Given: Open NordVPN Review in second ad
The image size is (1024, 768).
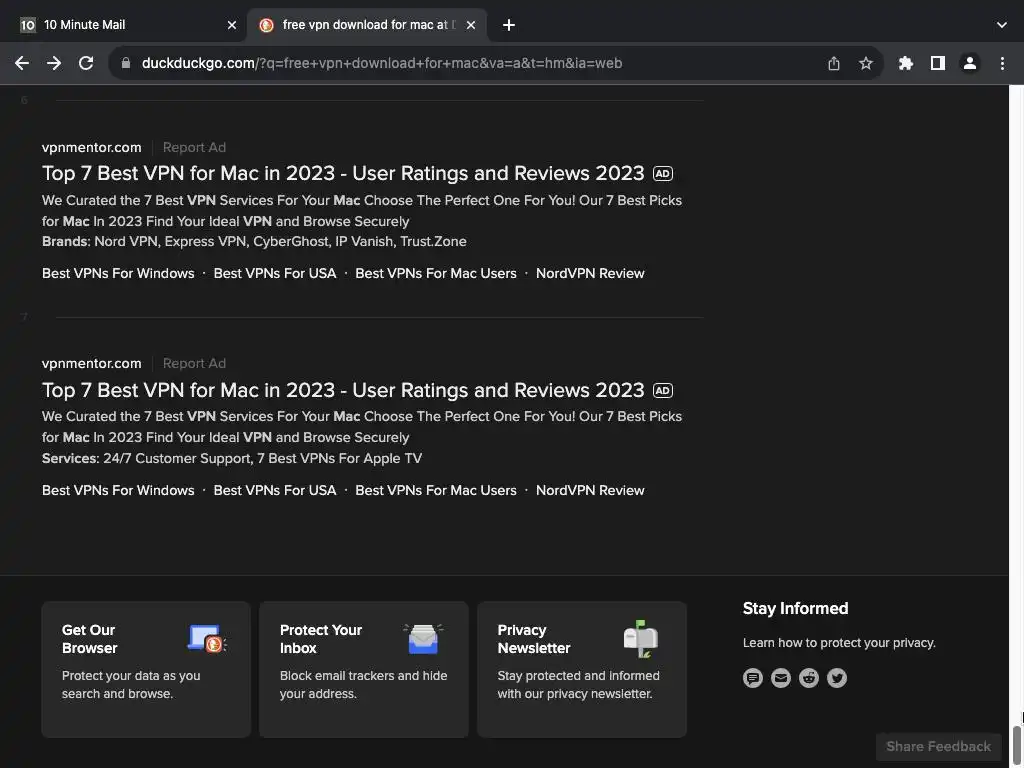Looking at the screenshot, I should [590, 490].
